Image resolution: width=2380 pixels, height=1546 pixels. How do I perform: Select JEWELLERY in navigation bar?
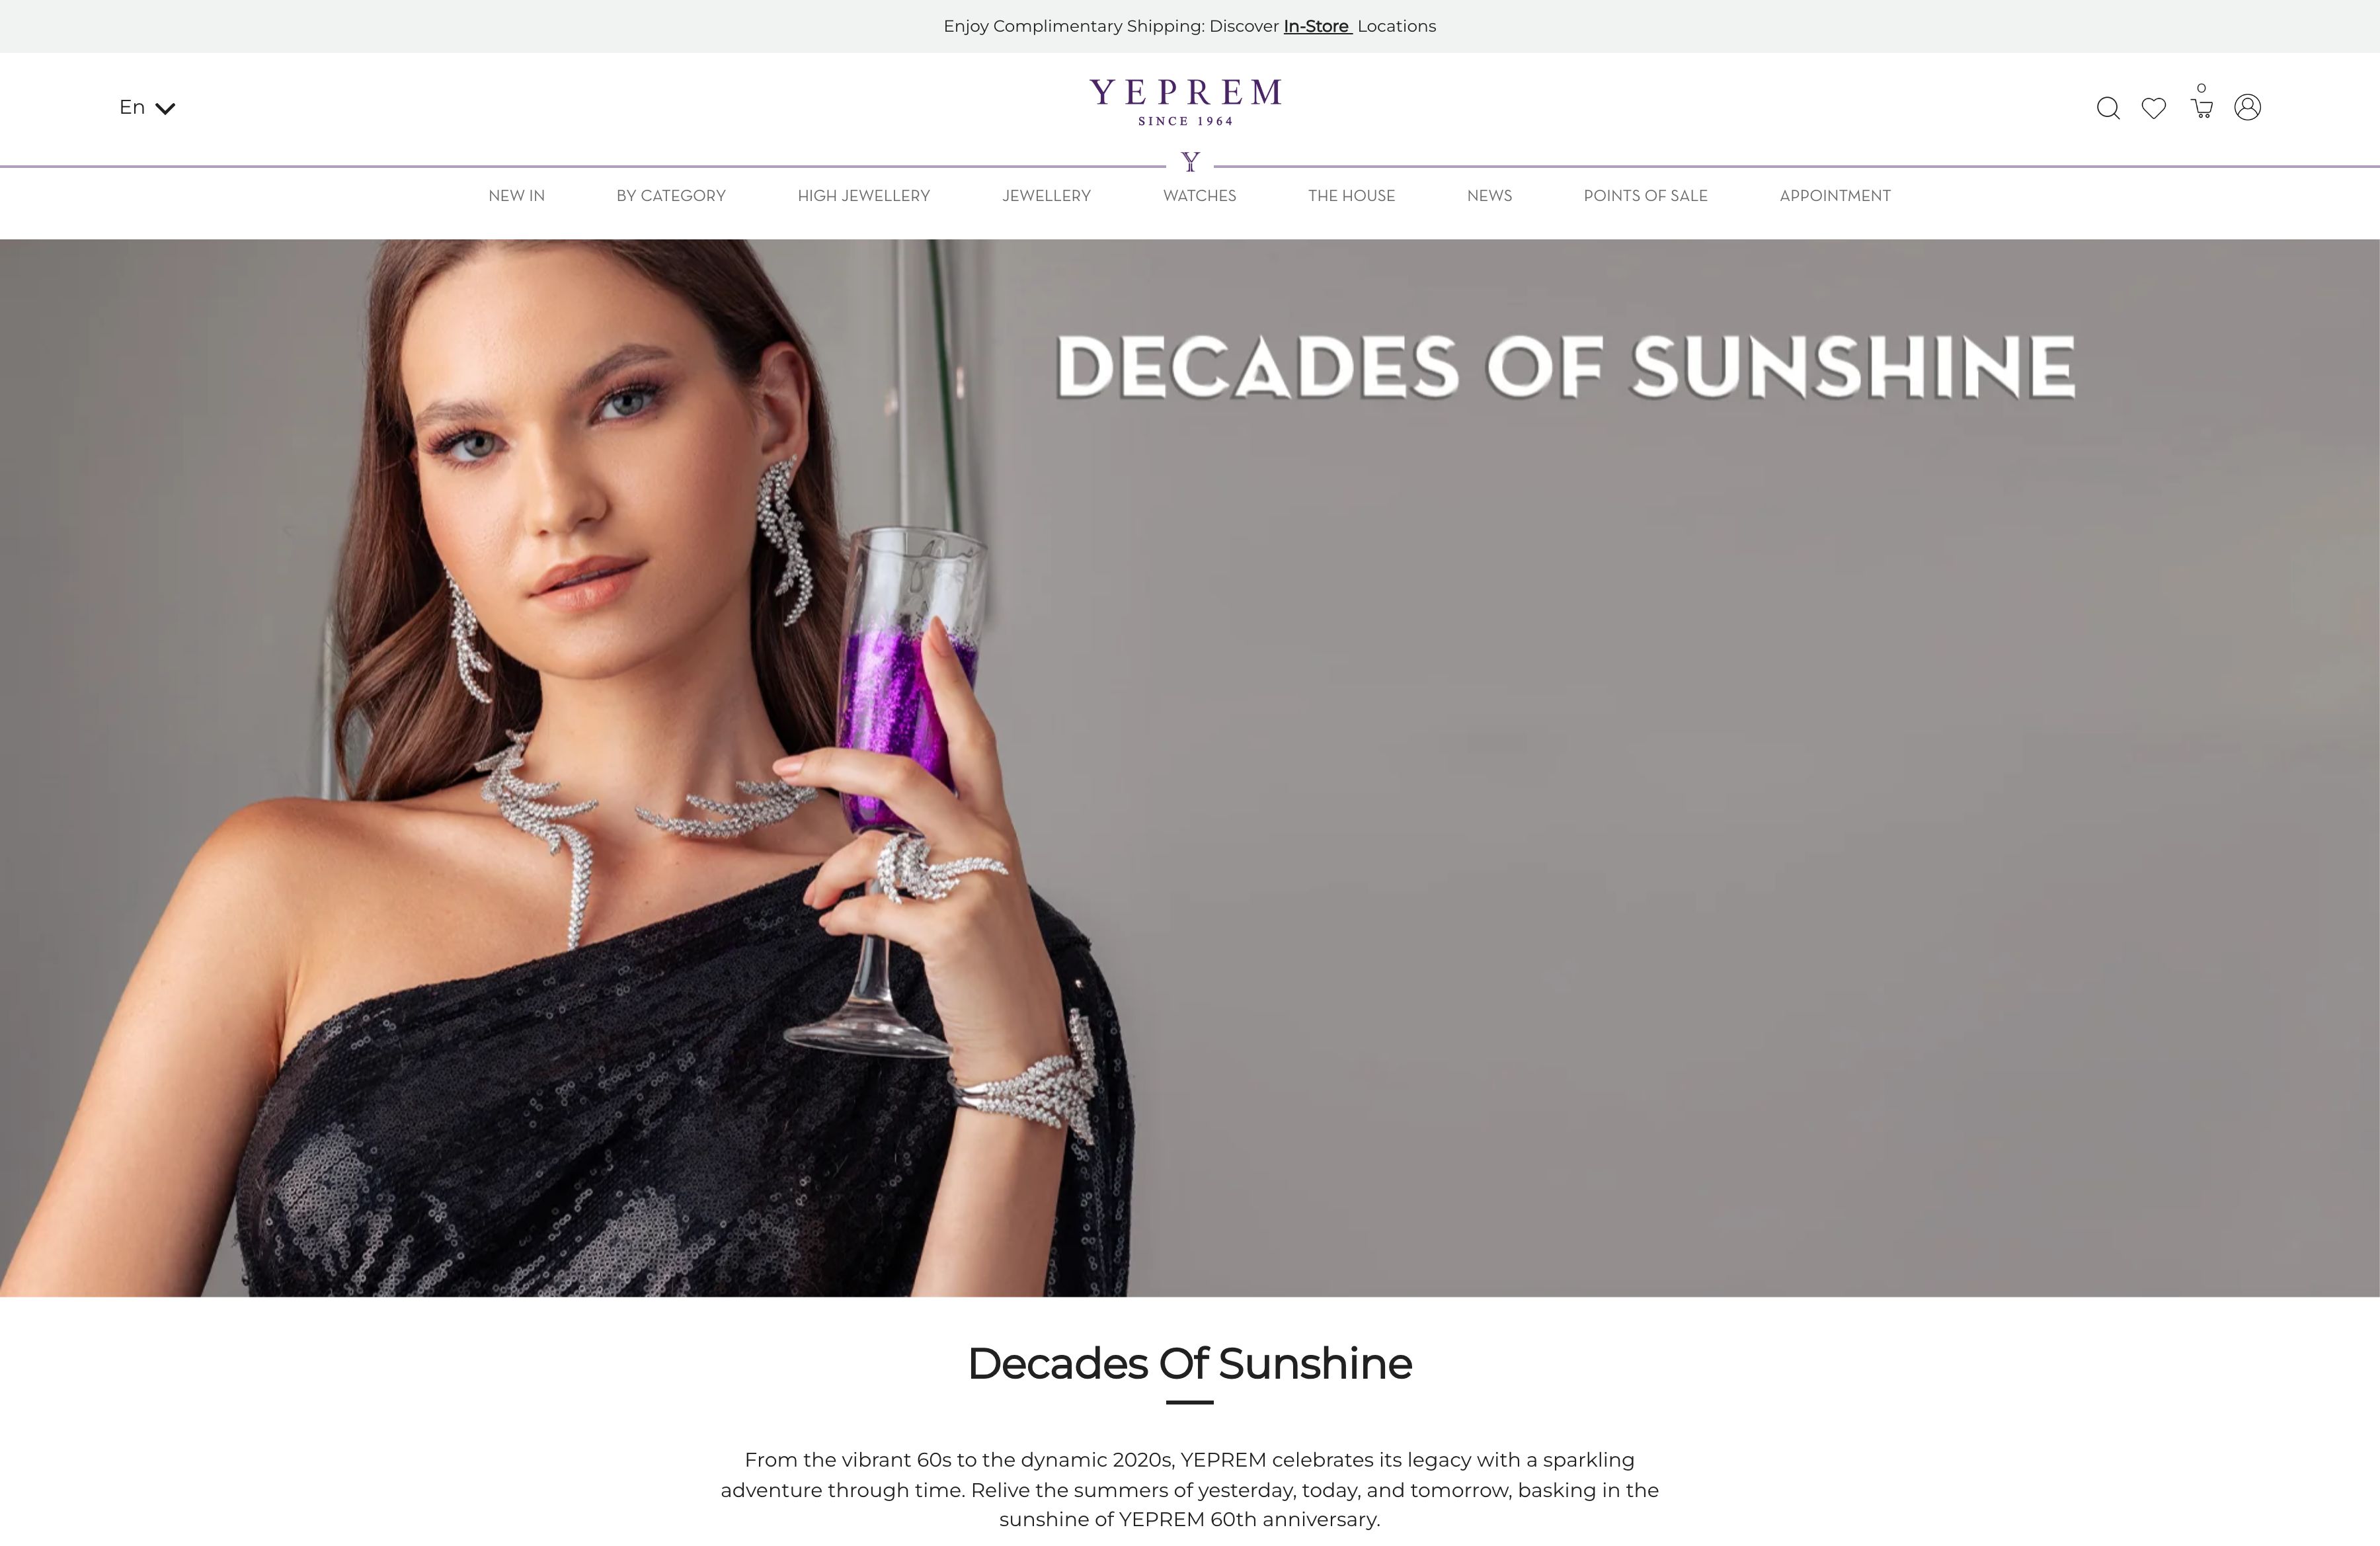coord(1046,196)
